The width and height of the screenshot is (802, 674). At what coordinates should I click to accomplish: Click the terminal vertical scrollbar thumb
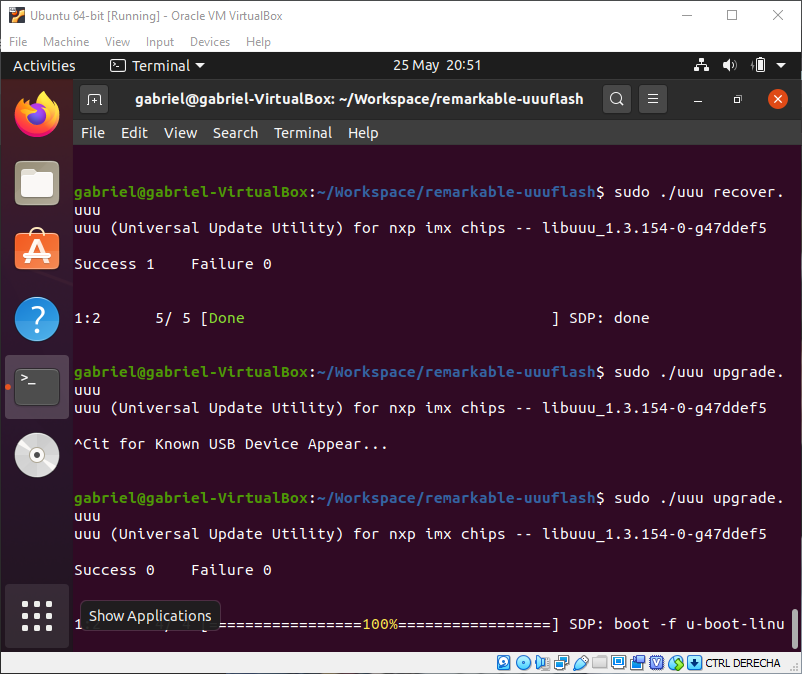794,628
